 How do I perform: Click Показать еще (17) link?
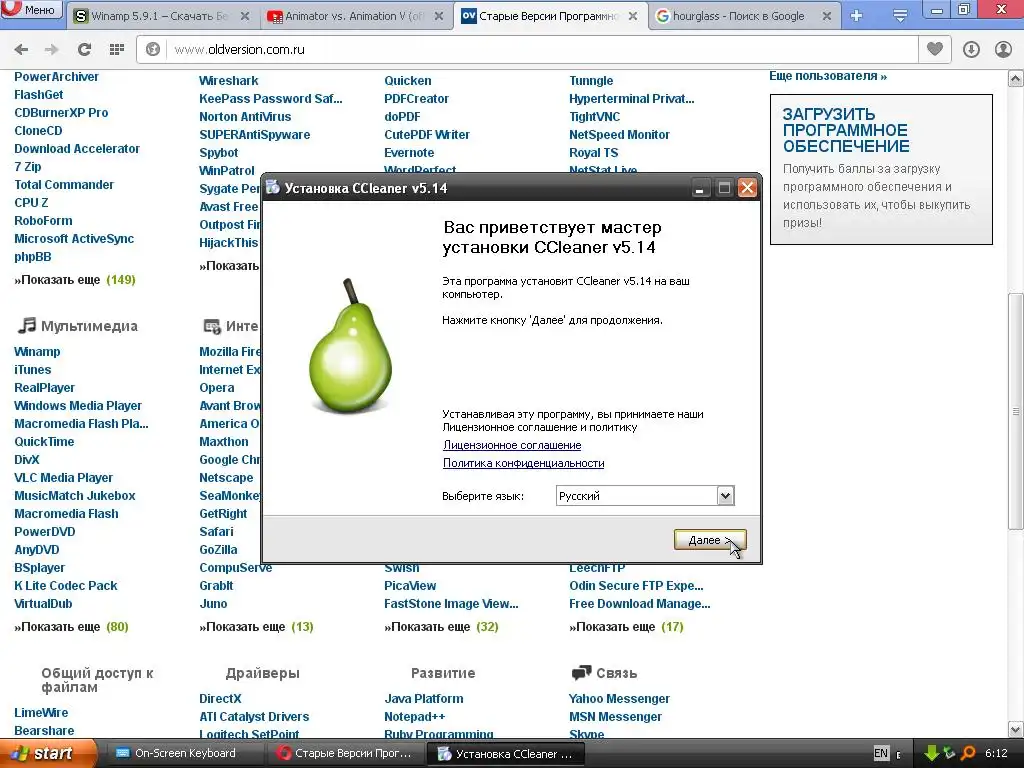click(x=626, y=627)
